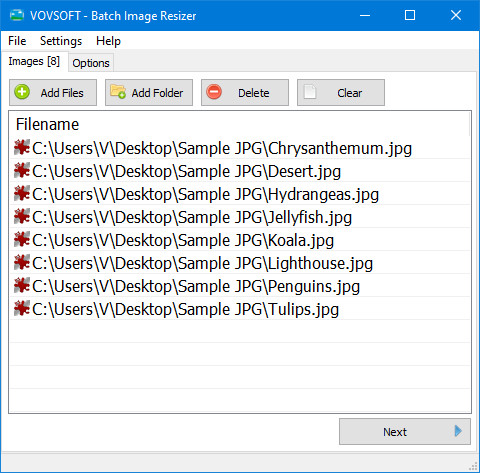Minimize the Batch Image Resizer window
Image resolution: width=480 pixels, height=473 pixels.
point(365,15)
